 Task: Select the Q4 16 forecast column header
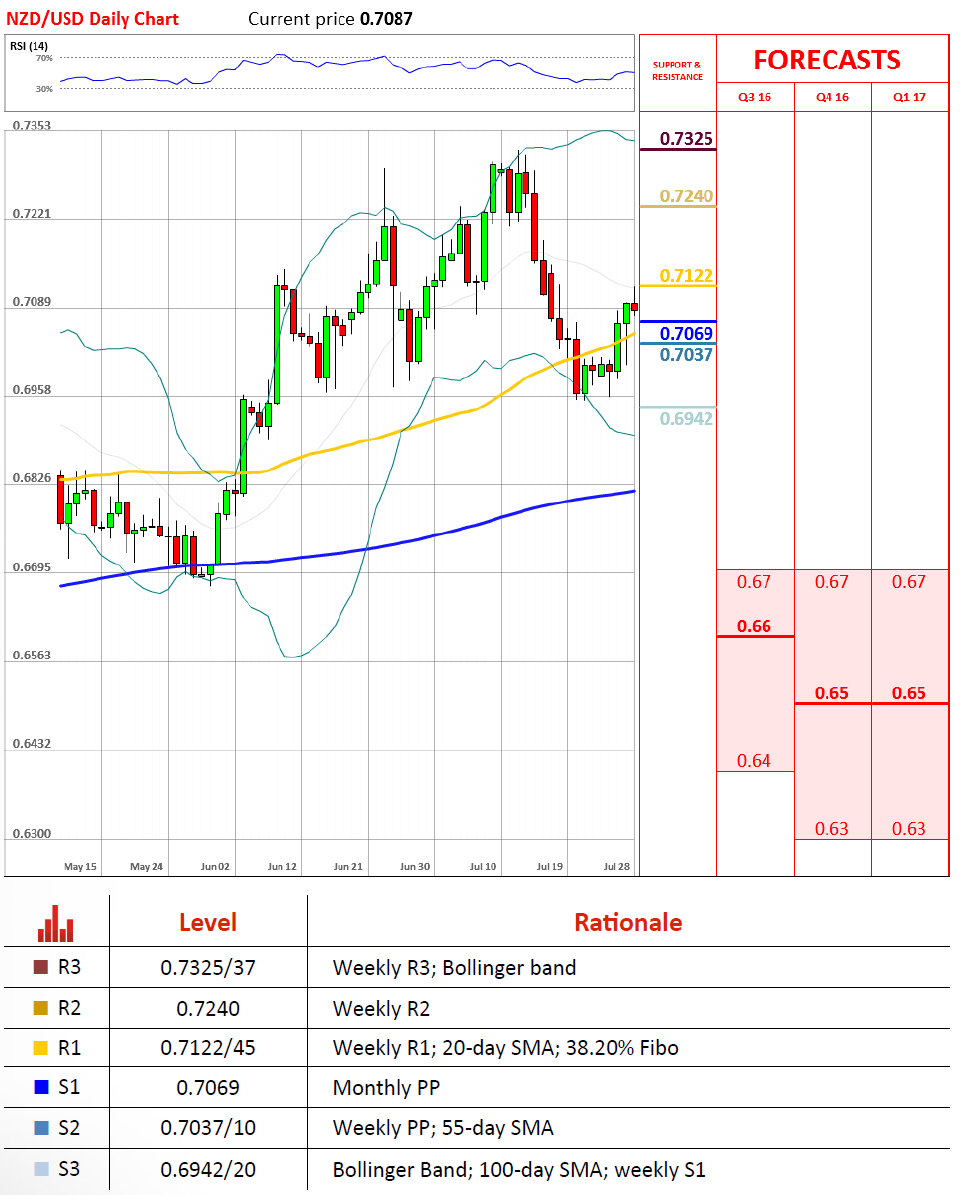pos(832,97)
